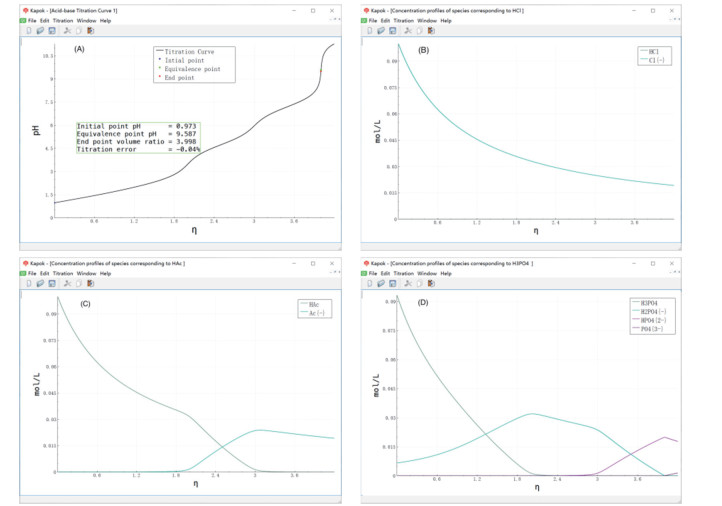The height and width of the screenshot is (506, 722).
Task: Open Titration menu in HCl profiles window
Action: click(x=403, y=21)
